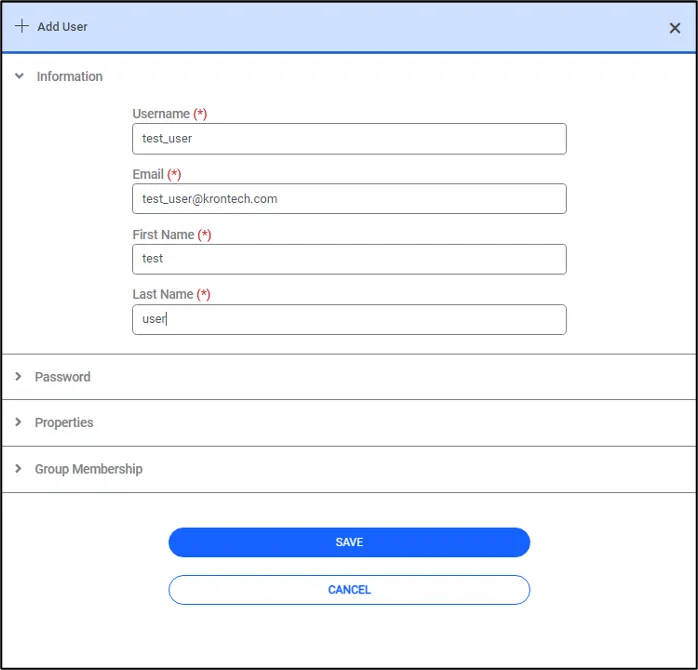The image size is (698, 670).
Task: Click the Email input field
Action: (349, 199)
